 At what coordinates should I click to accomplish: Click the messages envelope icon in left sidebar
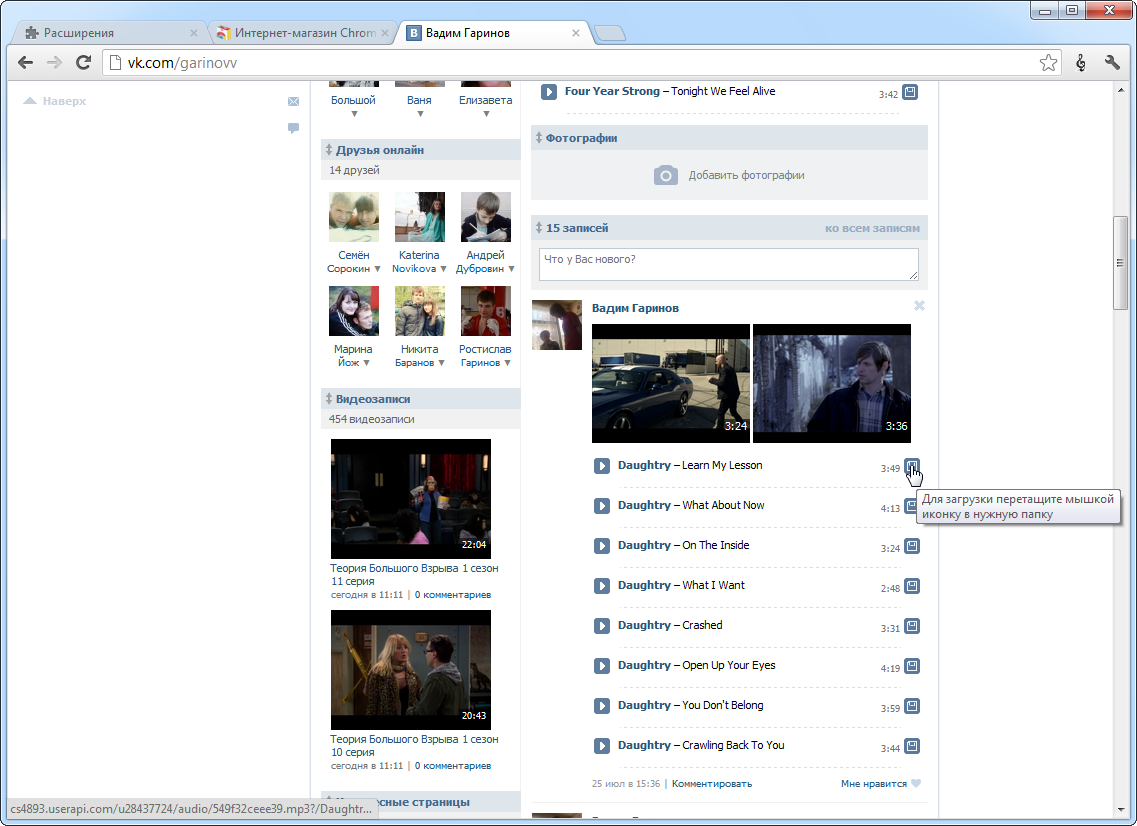(x=294, y=102)
